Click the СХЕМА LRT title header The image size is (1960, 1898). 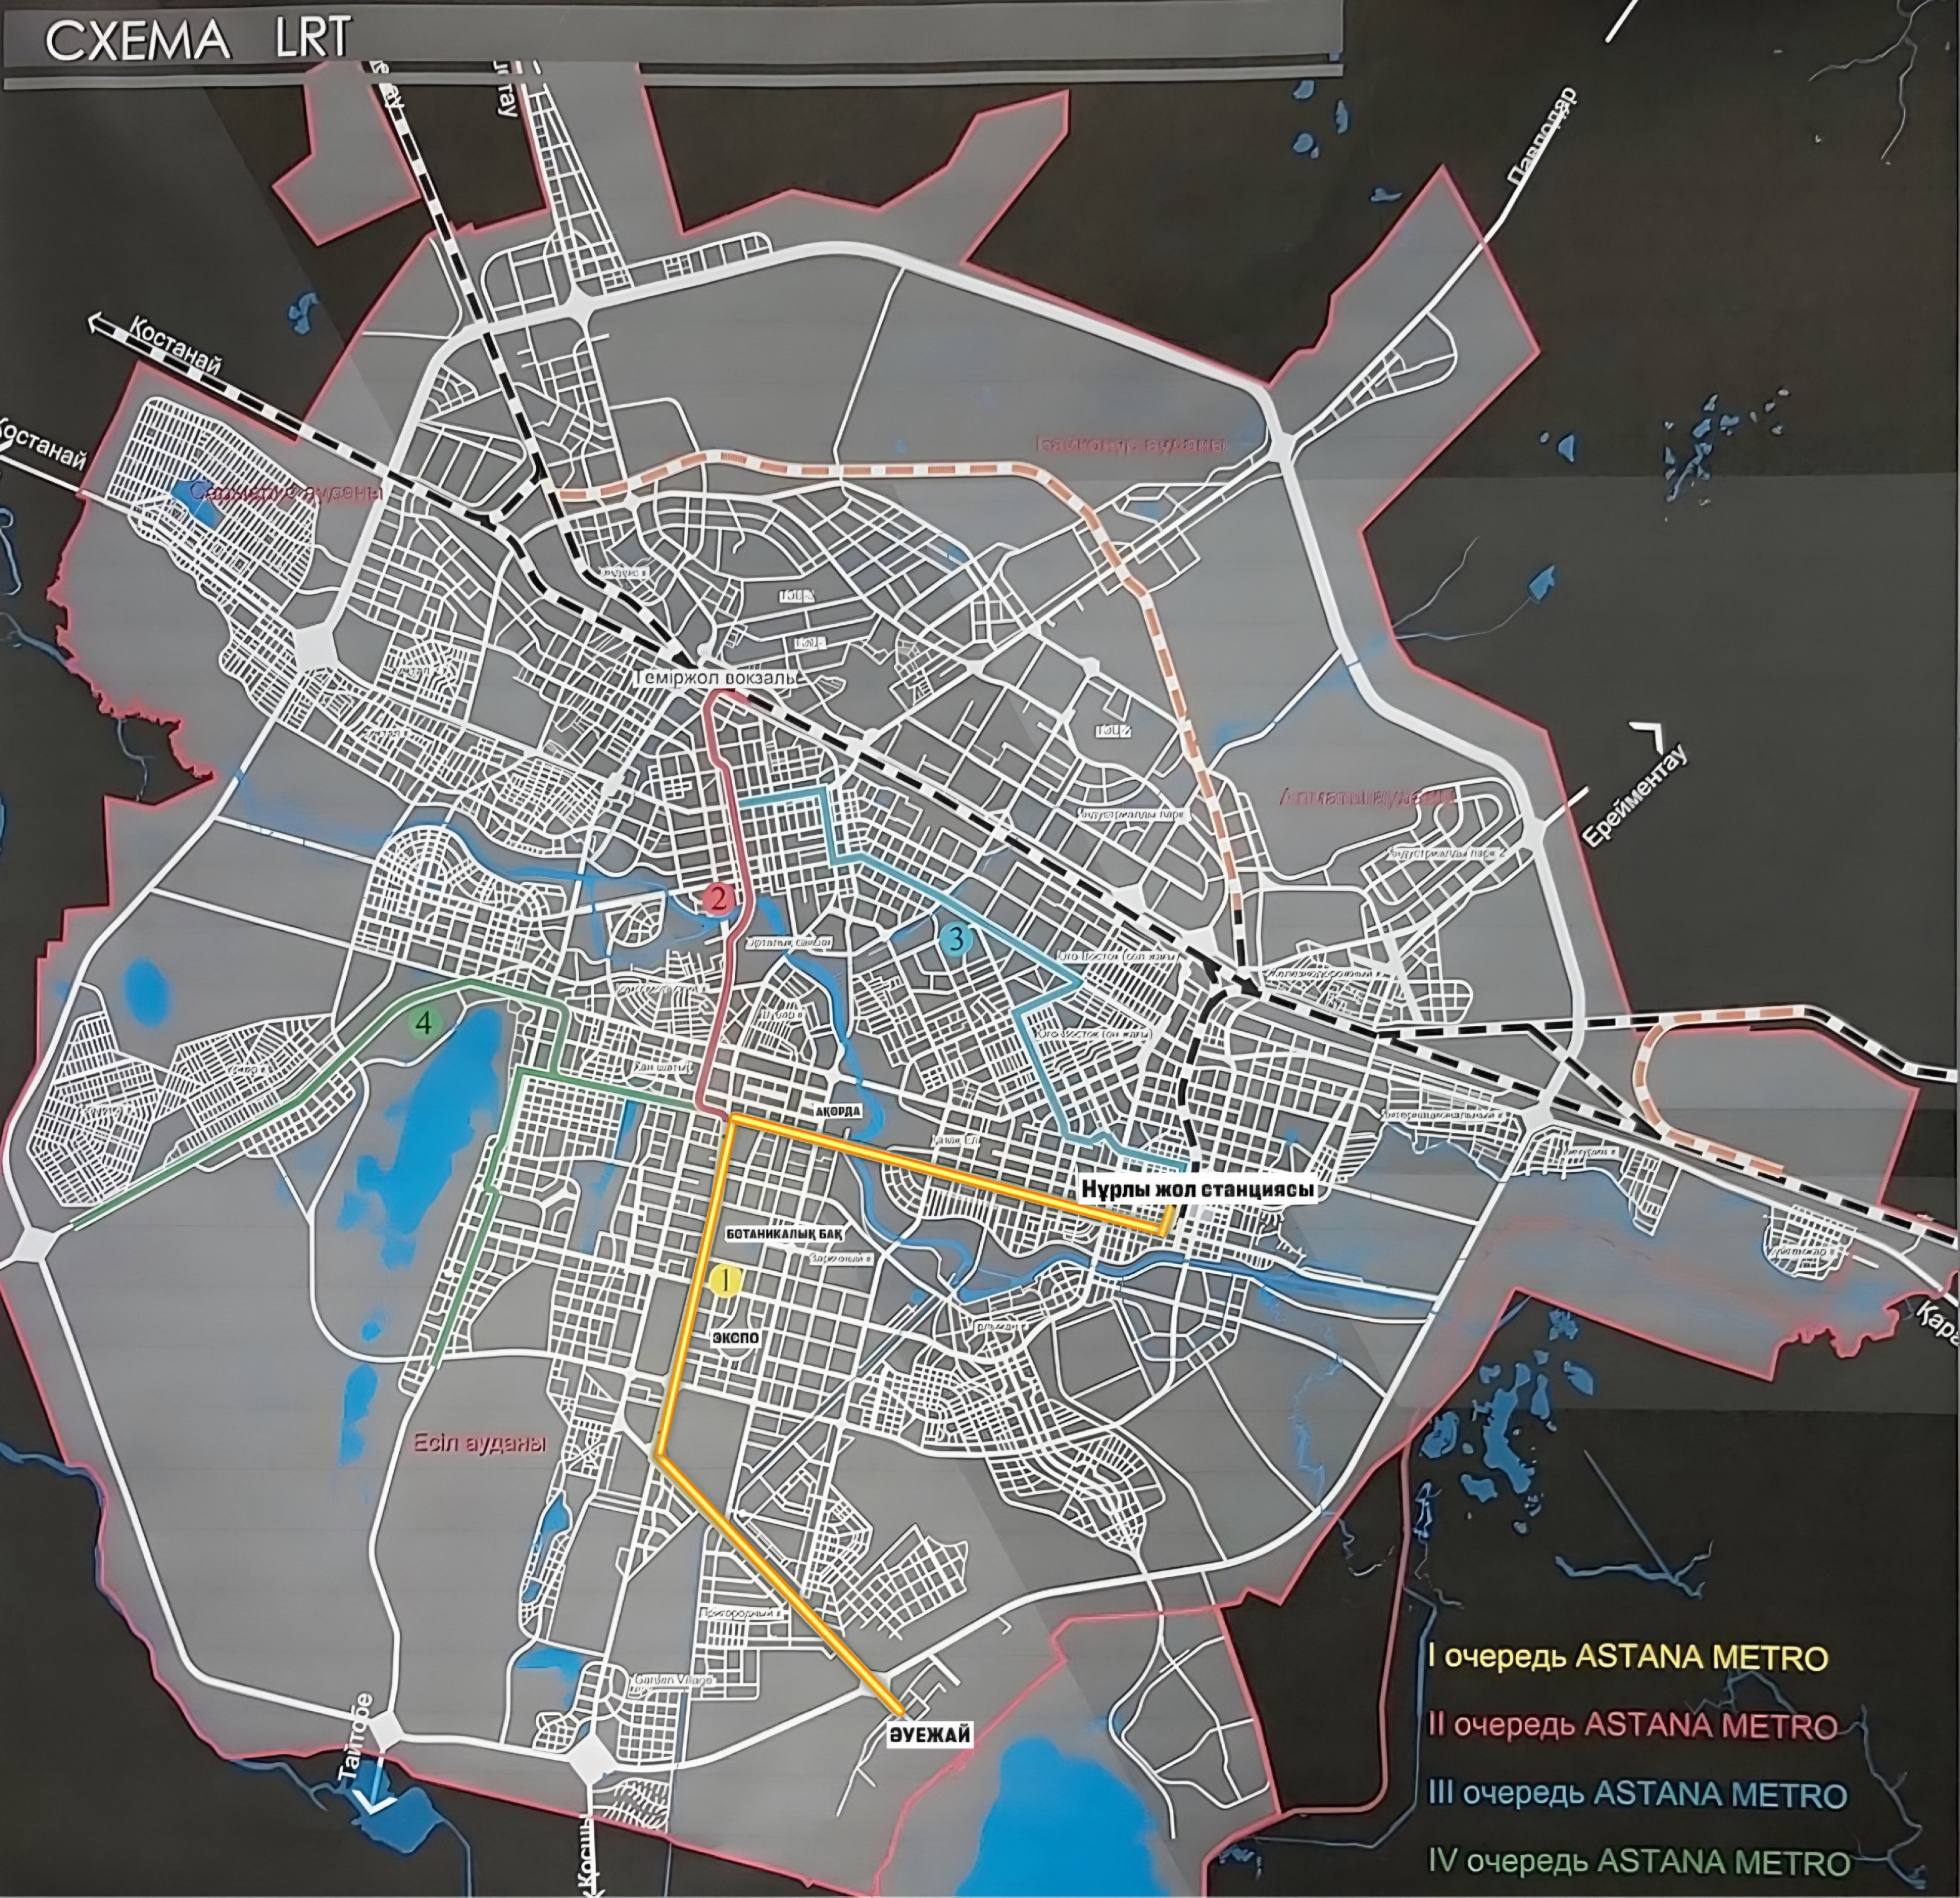coord(200,38)
